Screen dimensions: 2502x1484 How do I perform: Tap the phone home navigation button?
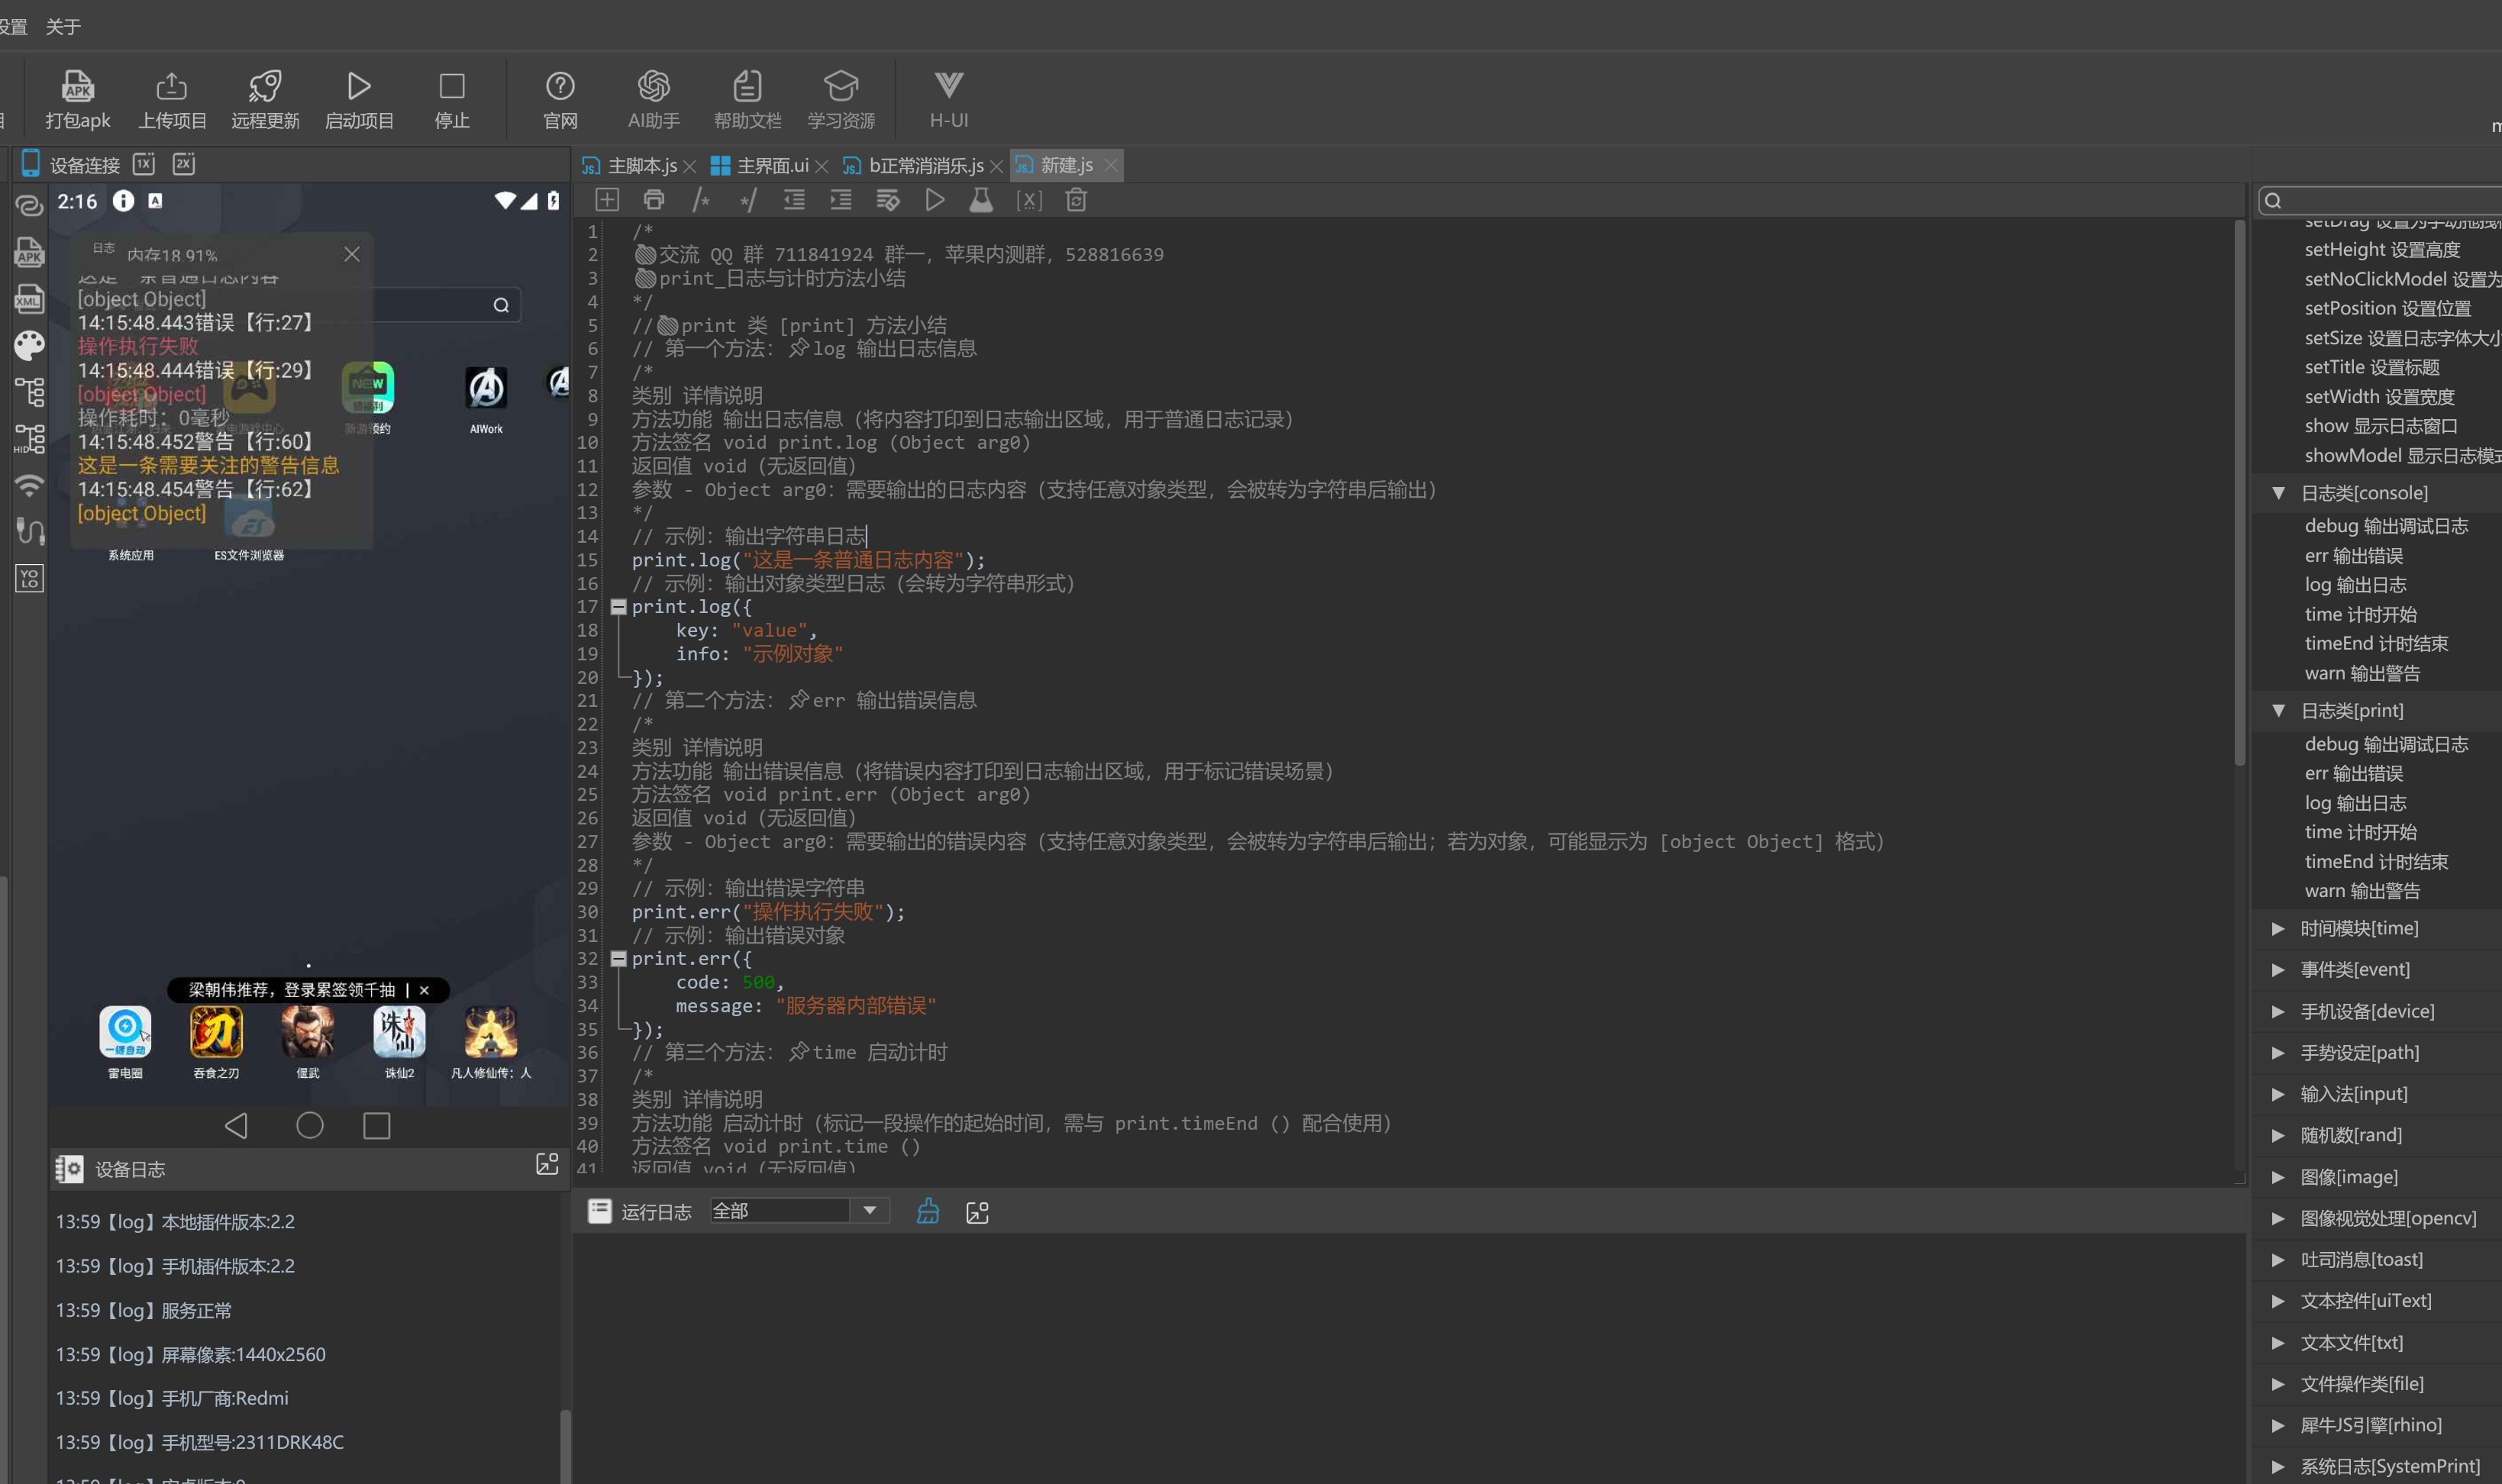310,1125
